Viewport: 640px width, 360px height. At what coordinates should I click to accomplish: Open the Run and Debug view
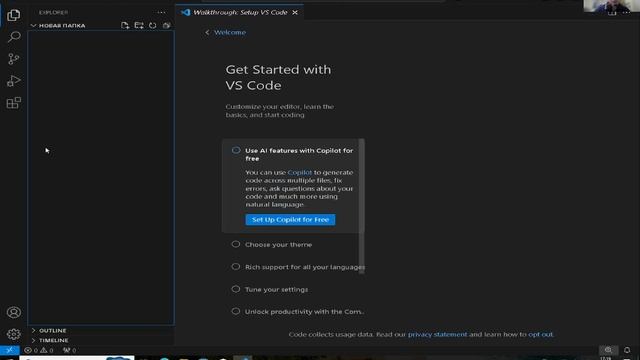tap(13, 81)
